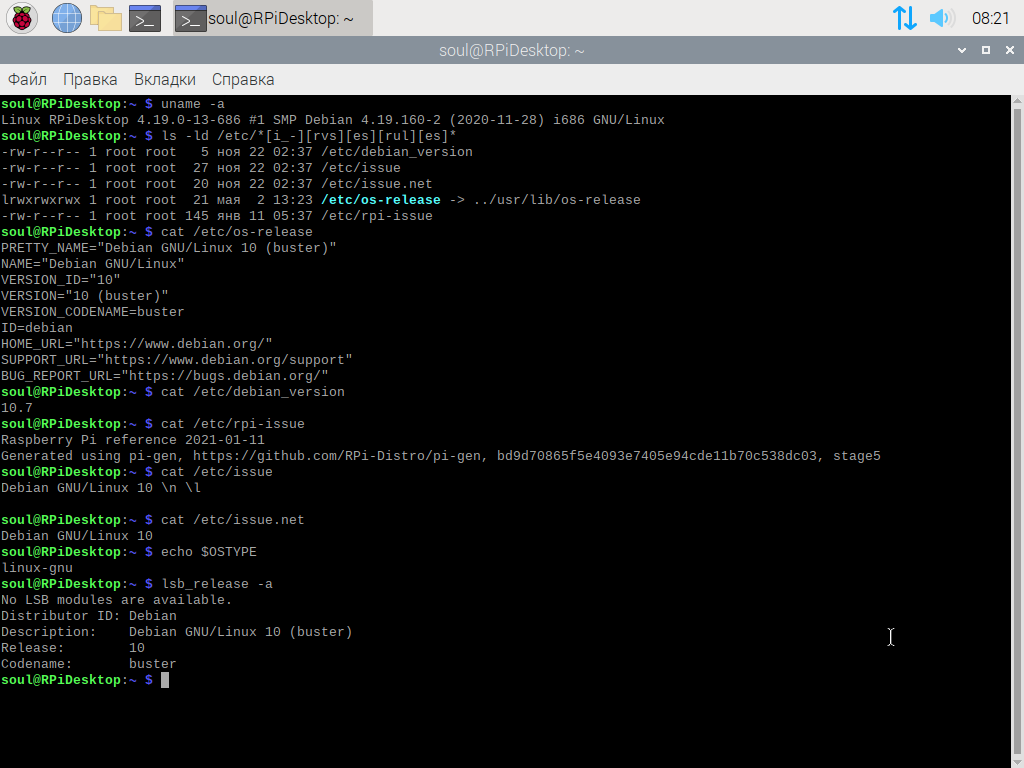Screen dimensions: 1024x768
Task: Minimize the terminal window
Action: (x=962, y=50)
